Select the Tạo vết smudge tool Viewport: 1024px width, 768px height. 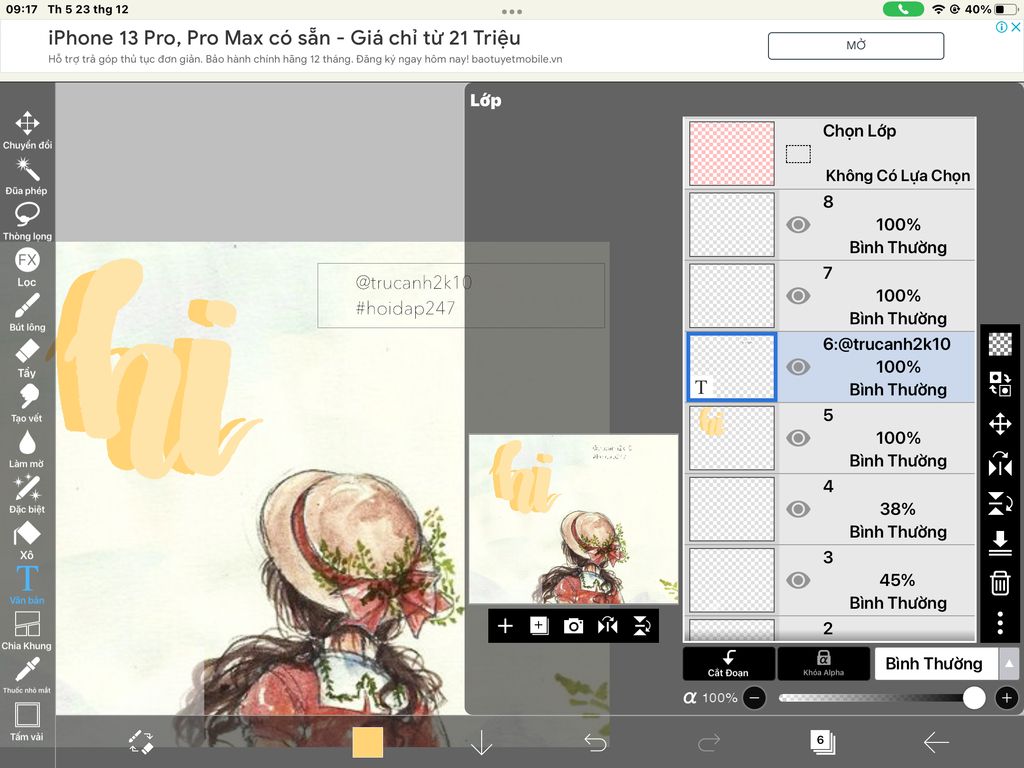[x=27, y=404]
